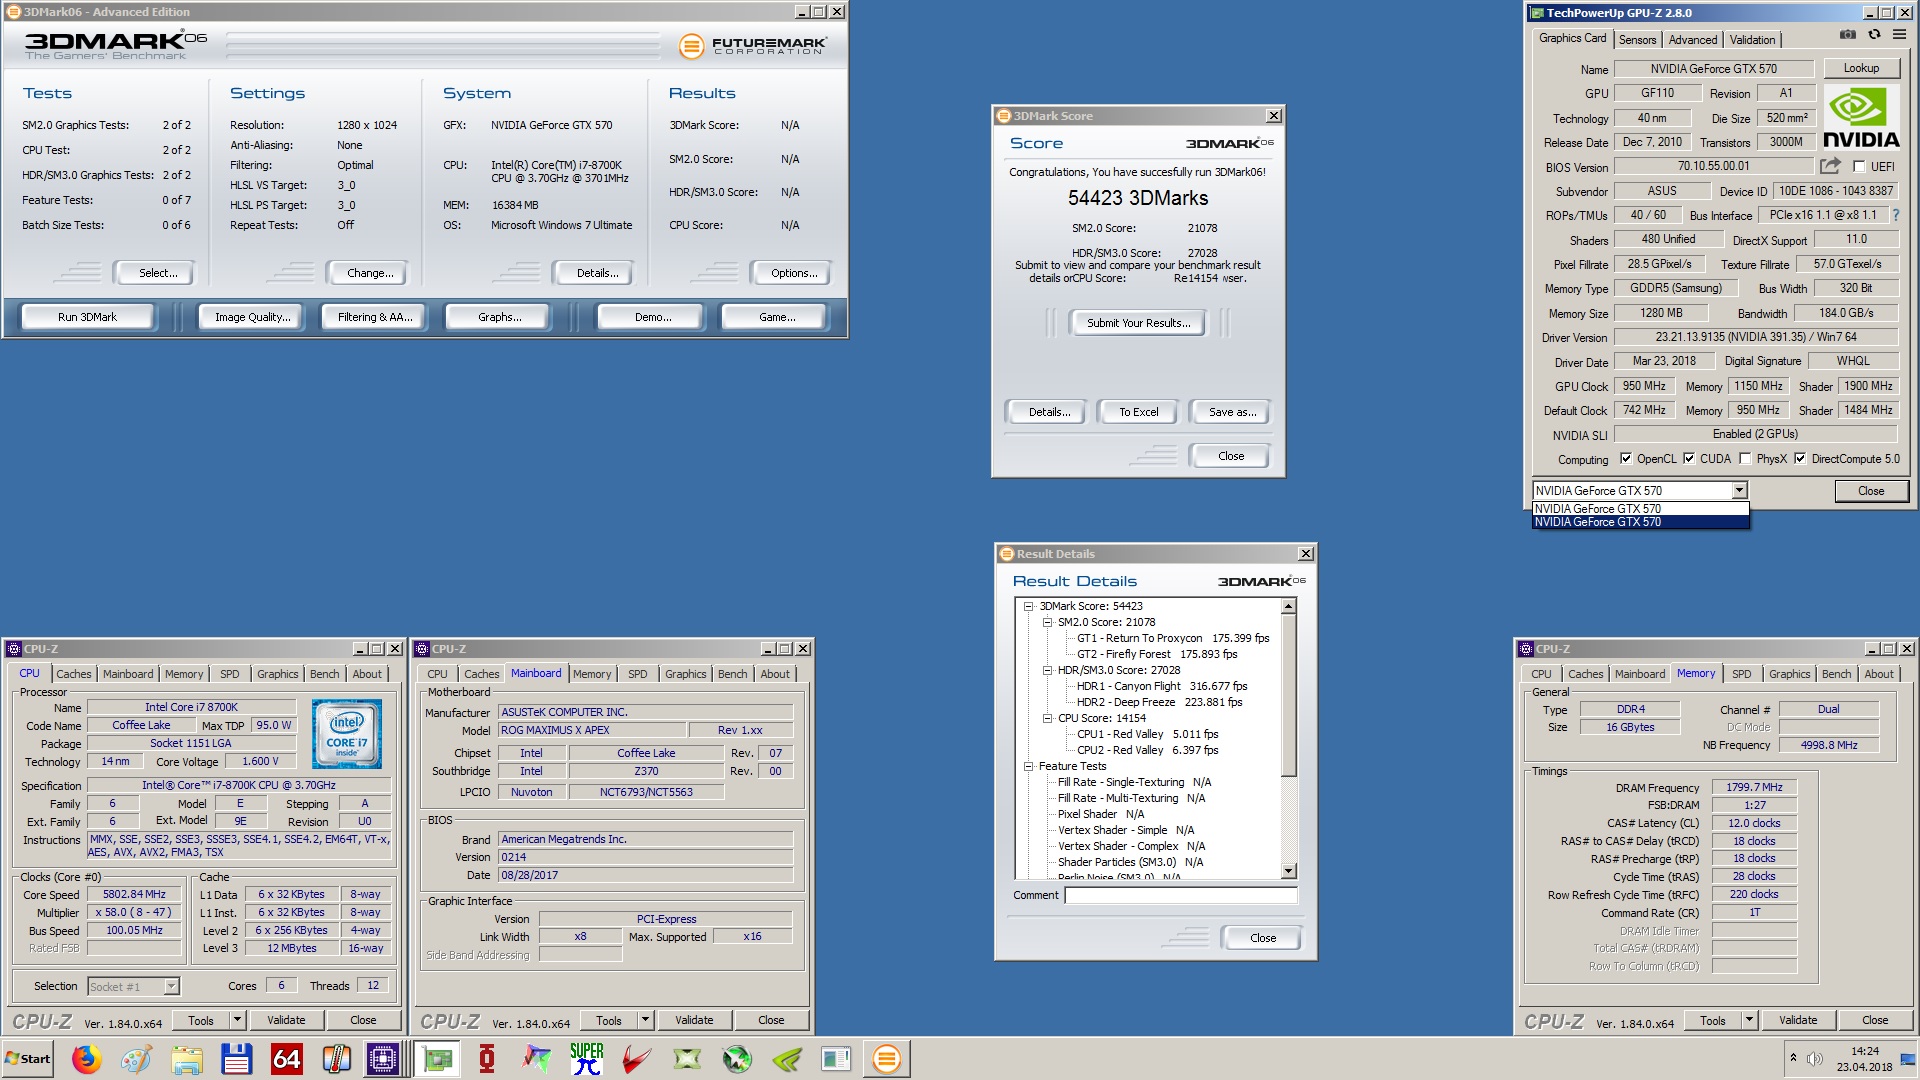This screenshot has height=1080, width=1920.
Task: Open Paint palette icon in taskbar
Action: point(137,1059)
